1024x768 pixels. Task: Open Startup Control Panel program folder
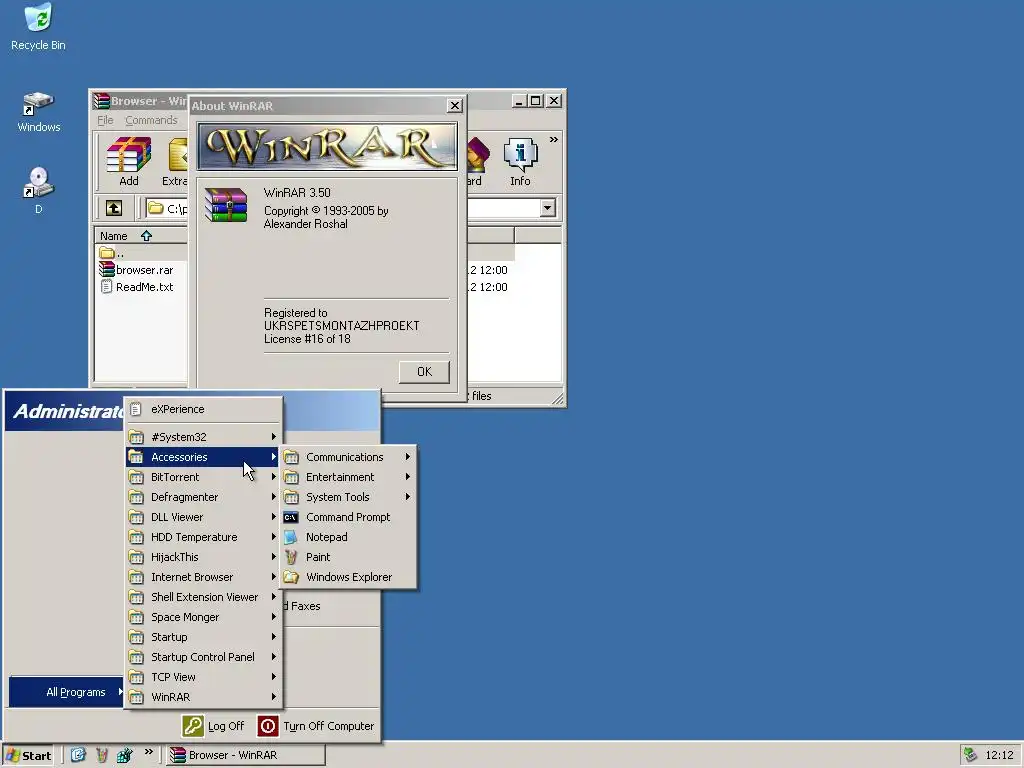(x=203, y=657)
